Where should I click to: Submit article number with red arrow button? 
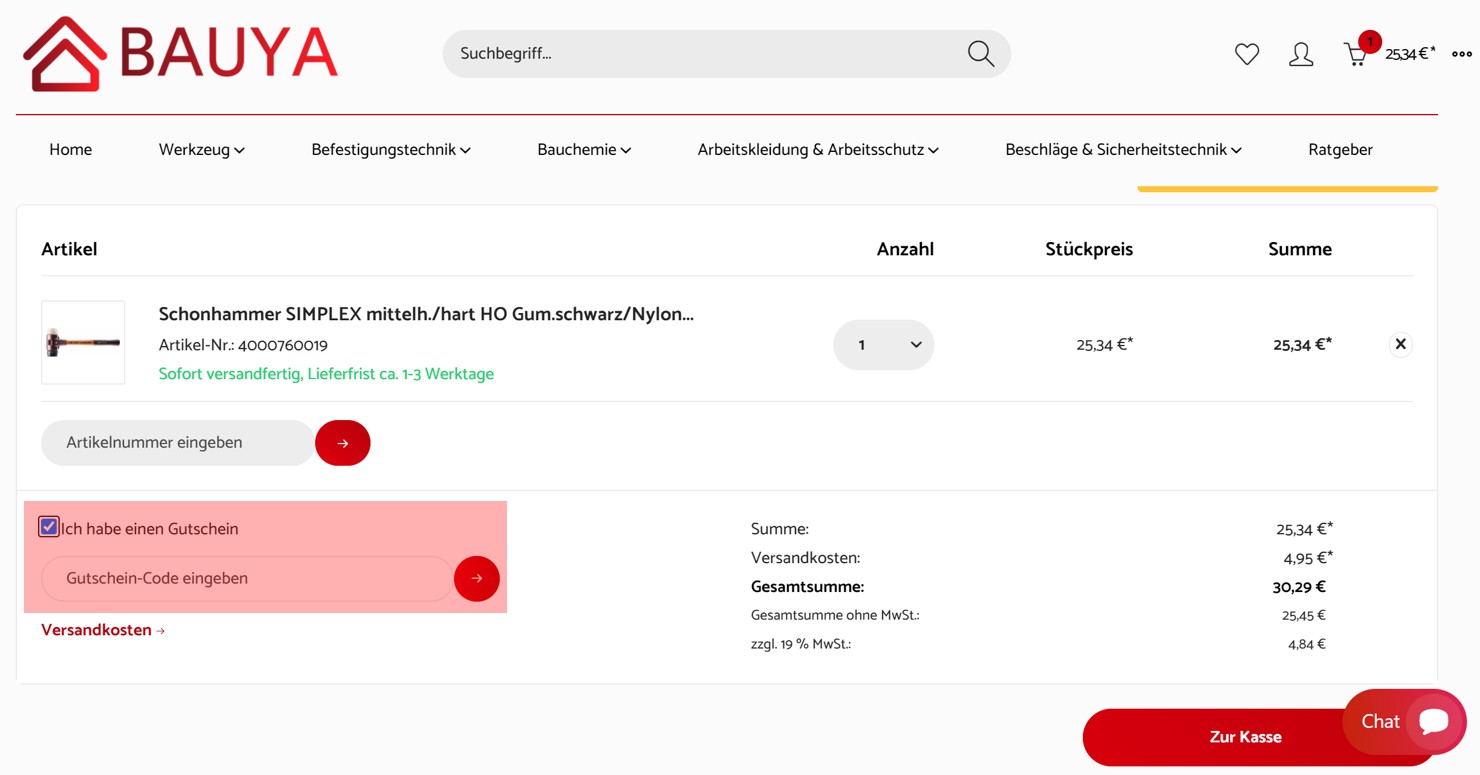[343, 443]
